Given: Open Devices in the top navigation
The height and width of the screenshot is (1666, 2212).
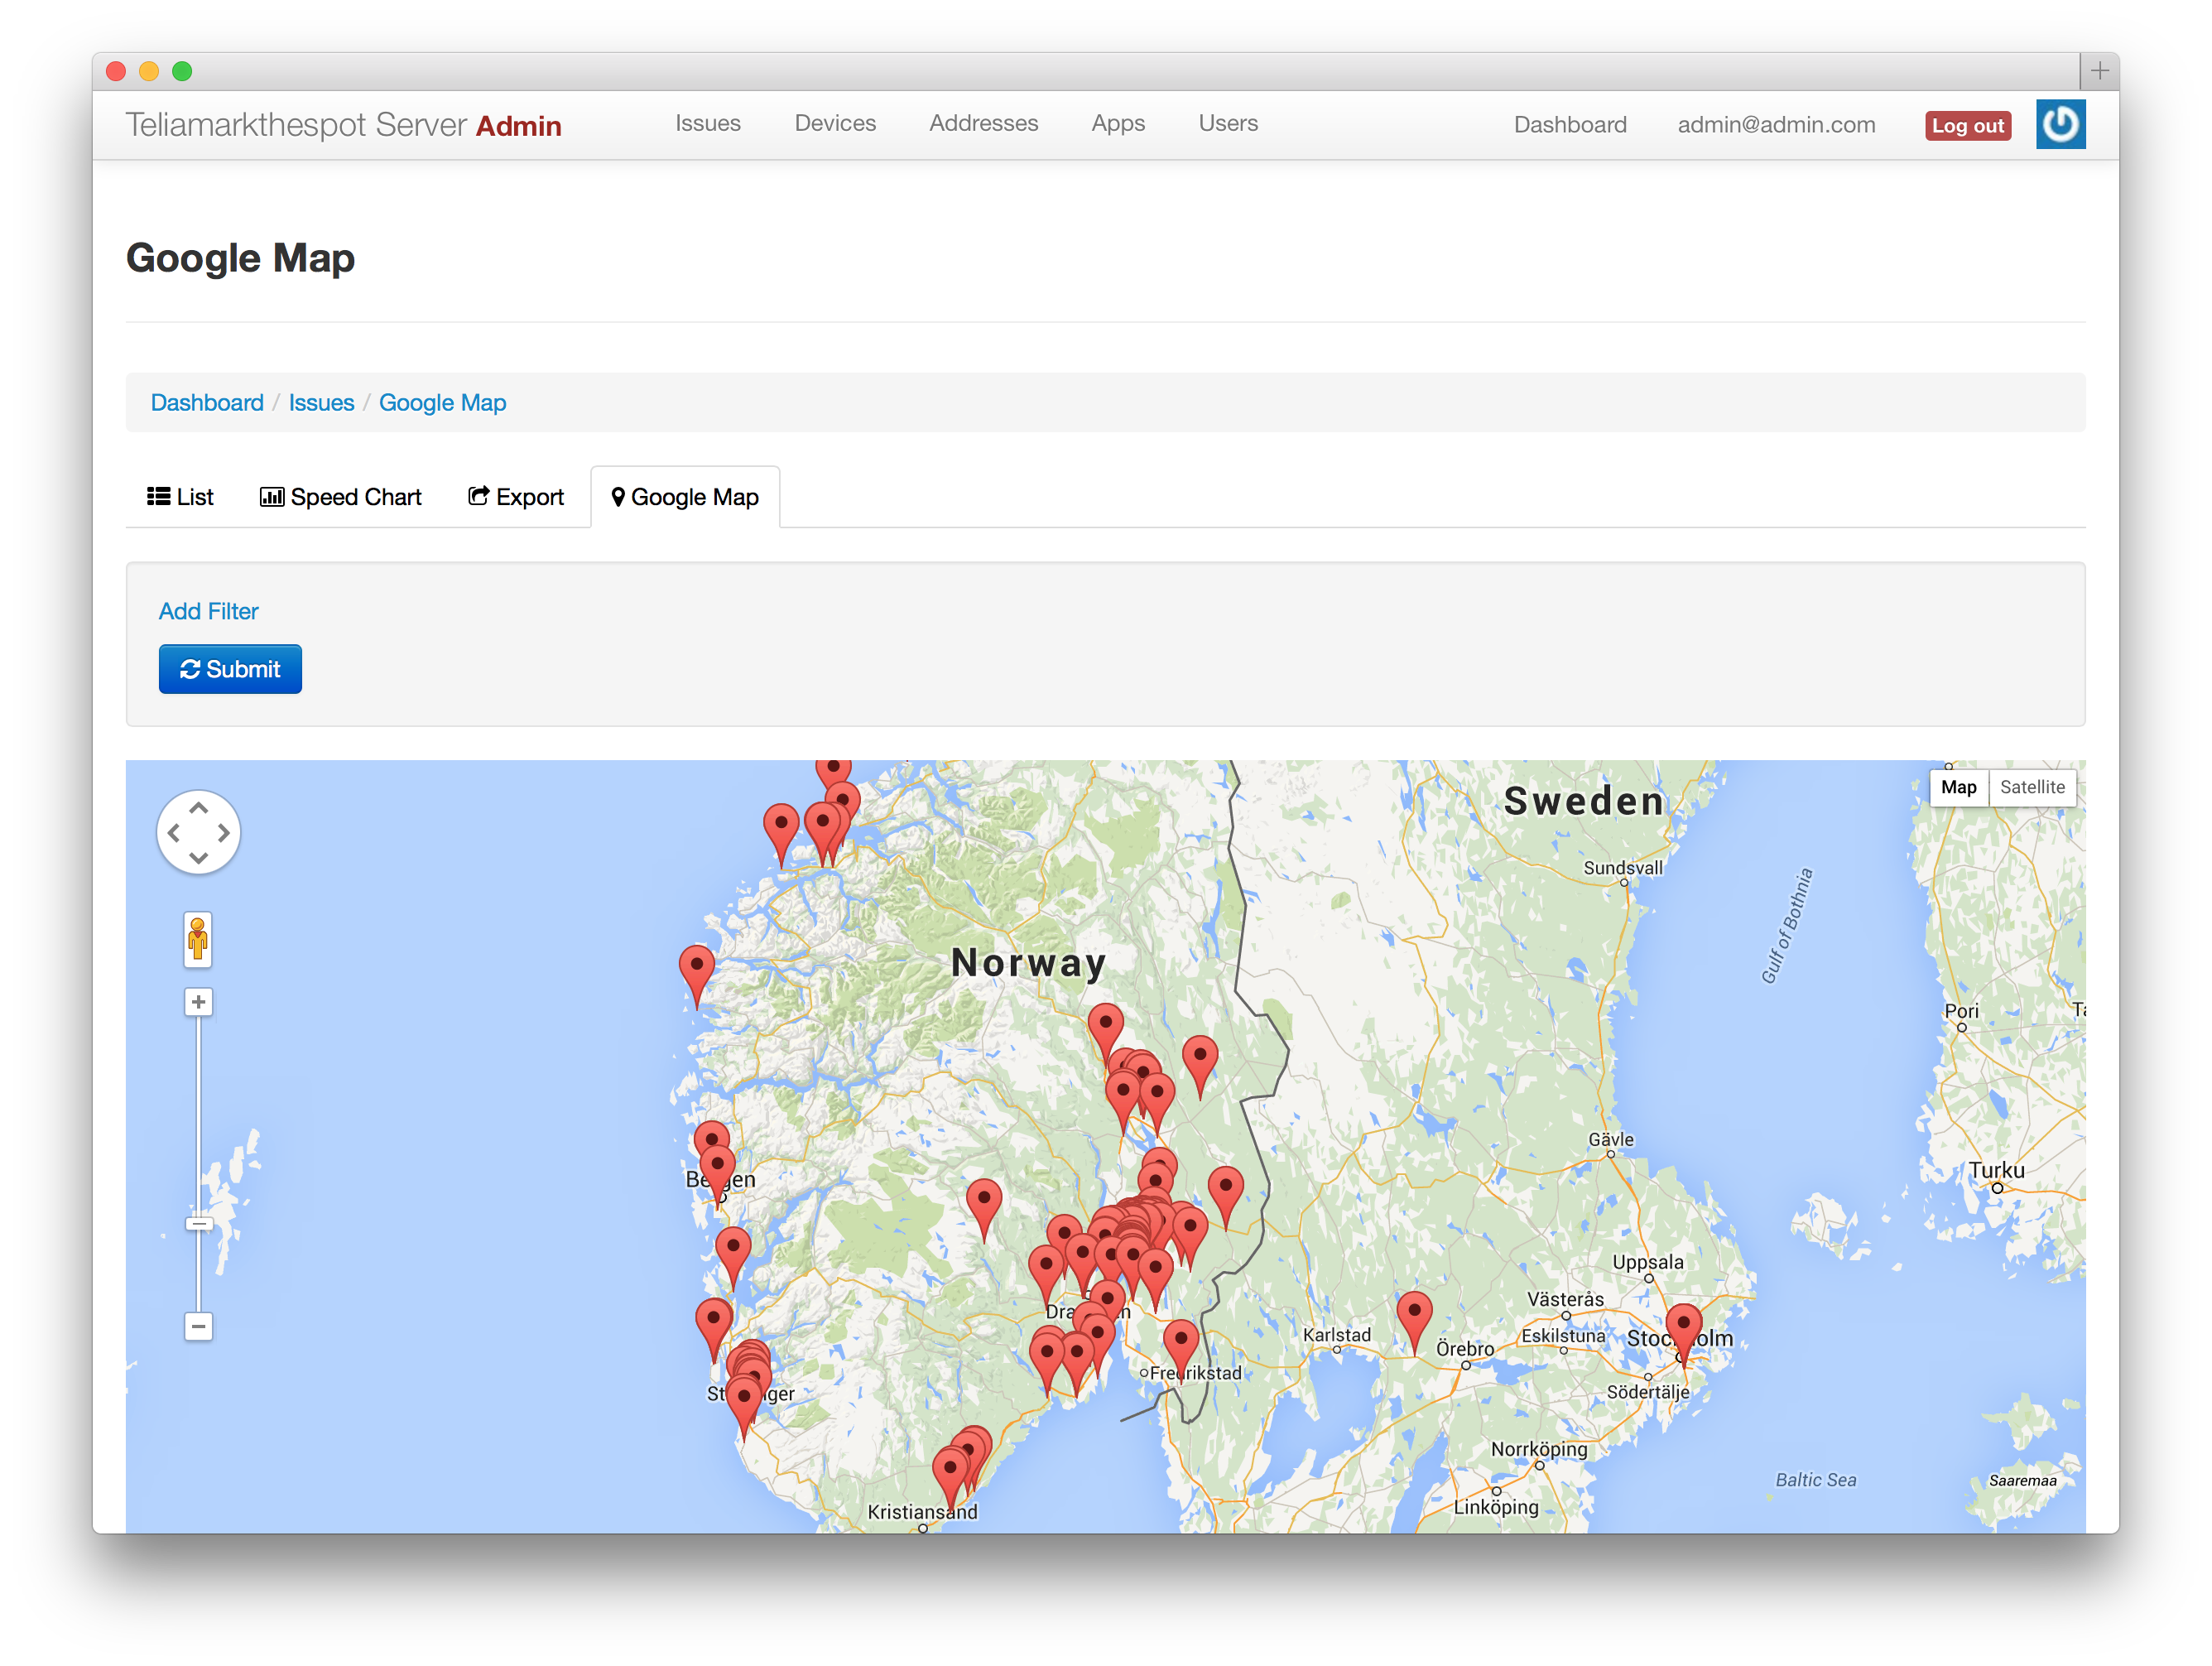Looking at the screenshot, I should click(835, 123).
